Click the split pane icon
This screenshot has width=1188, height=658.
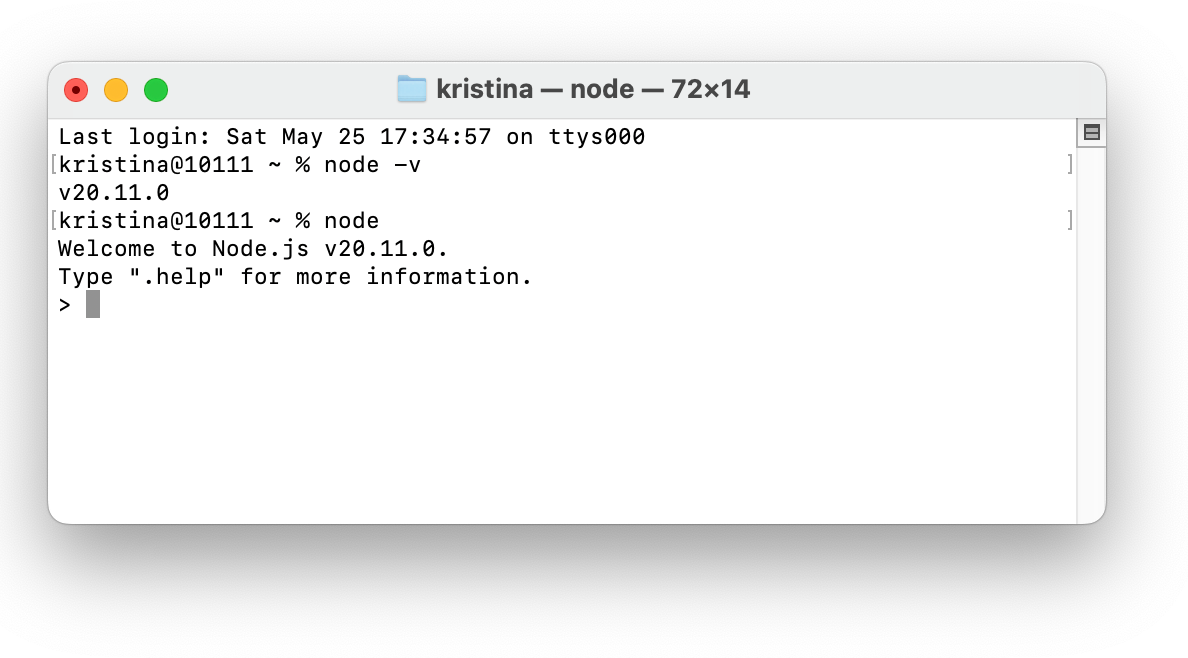pyautogui.click(x=1091, y=132)
